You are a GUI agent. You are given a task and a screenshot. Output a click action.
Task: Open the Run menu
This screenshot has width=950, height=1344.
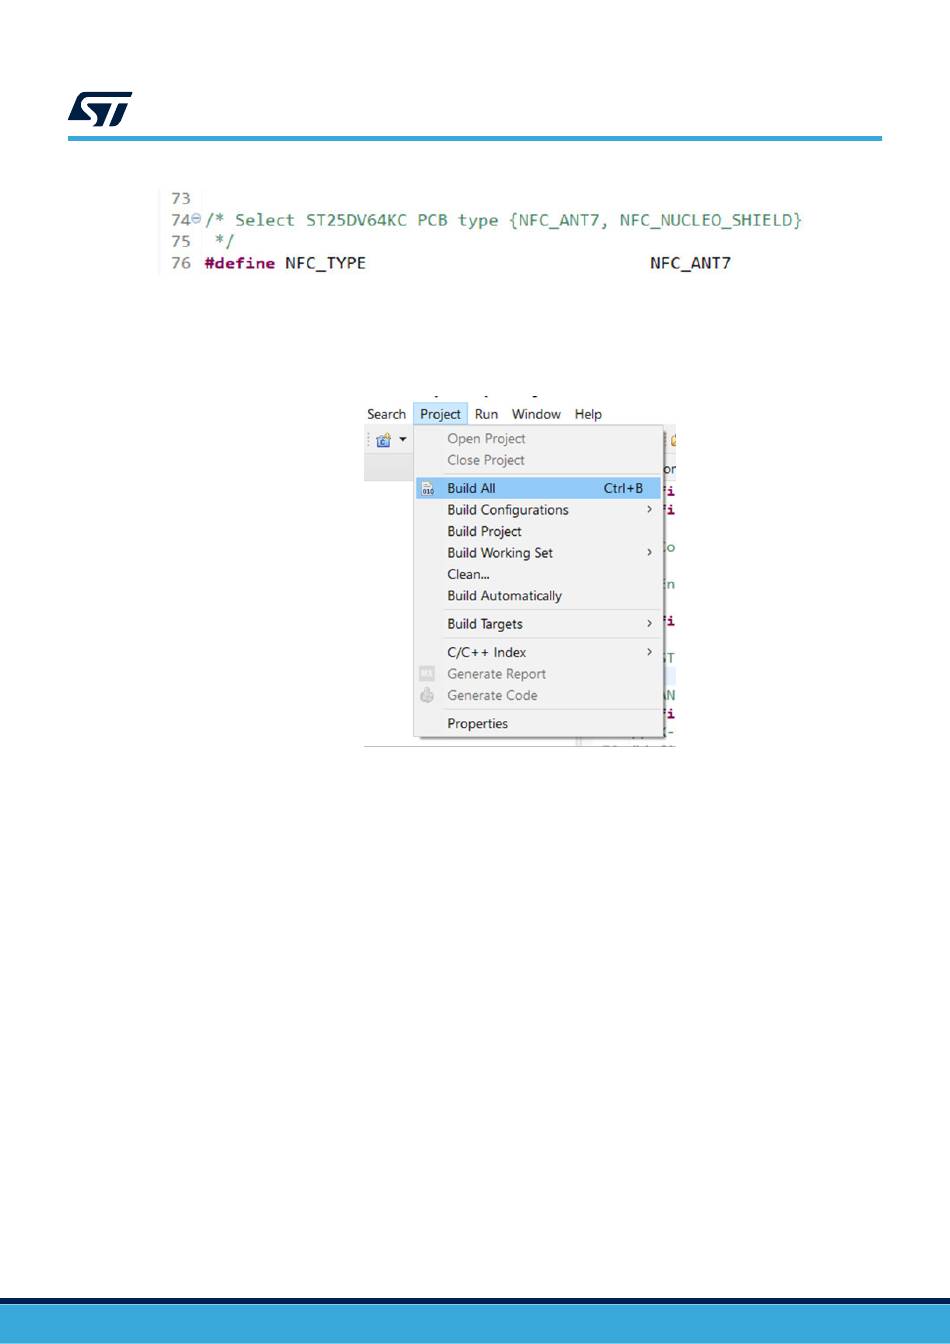486,414
